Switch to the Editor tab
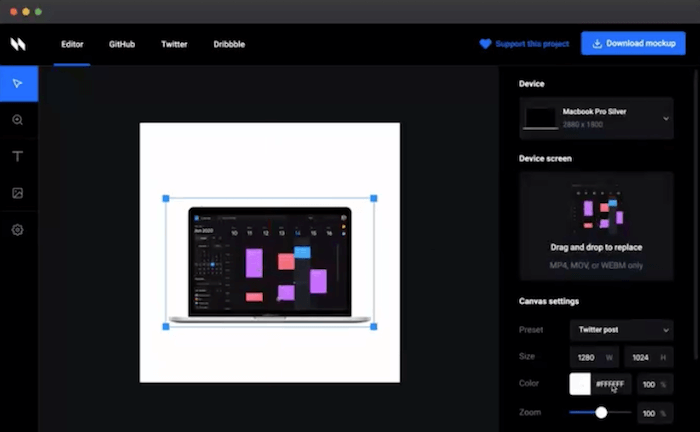Viewport: 700px width, 432px height. (x=72, y=44)
